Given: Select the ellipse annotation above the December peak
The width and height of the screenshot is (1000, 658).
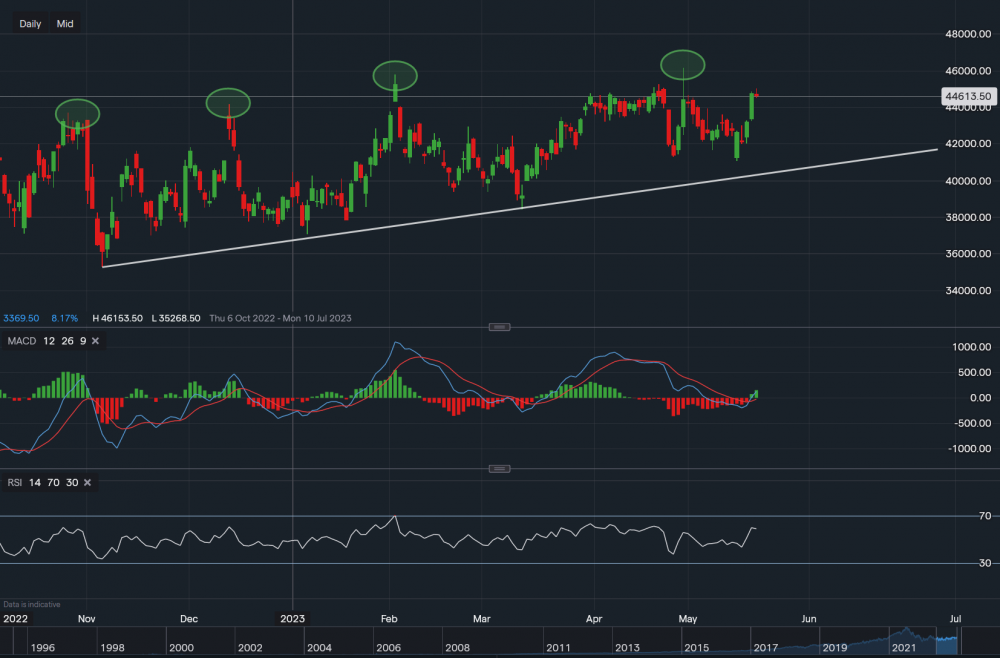Looking at the screenshot, I should pos(228,101).
